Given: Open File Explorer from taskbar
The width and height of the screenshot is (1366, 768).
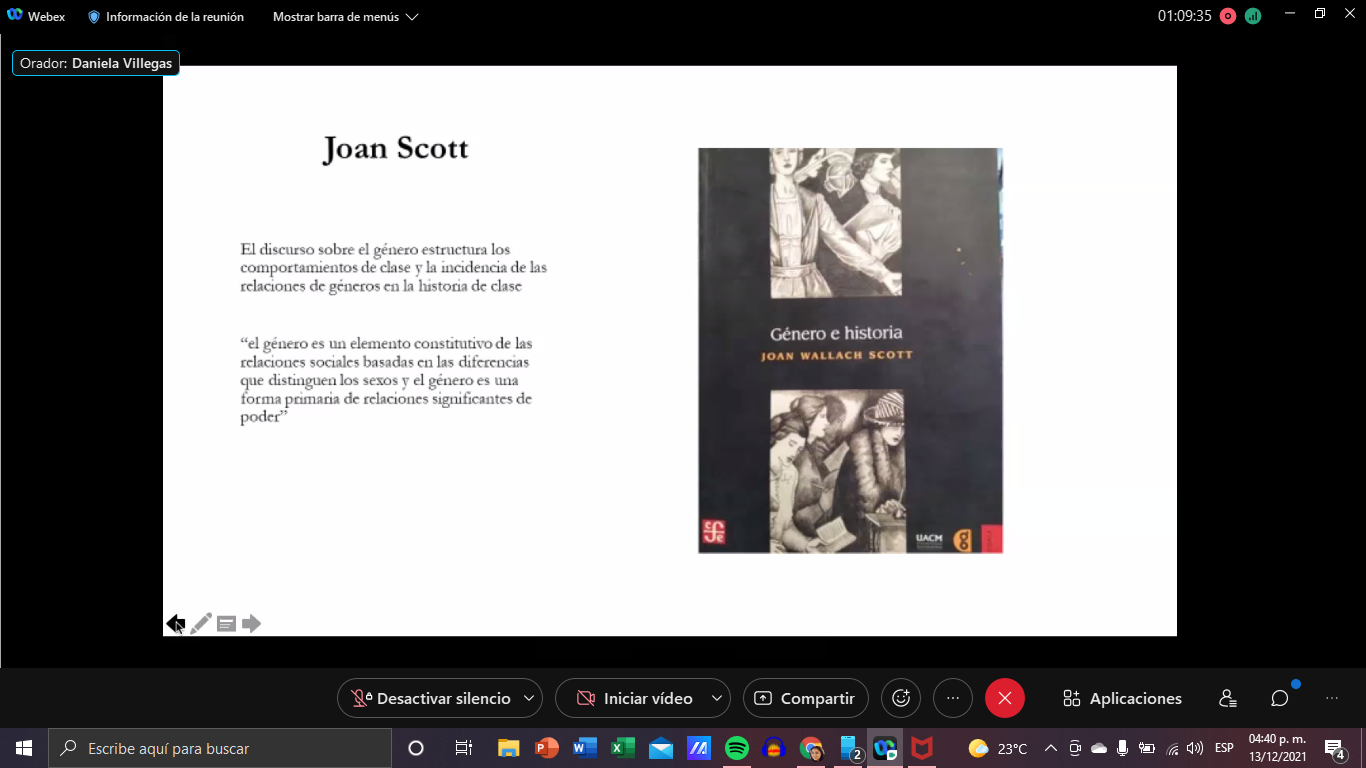Looking at the screenshot, I should click(509, 748).
